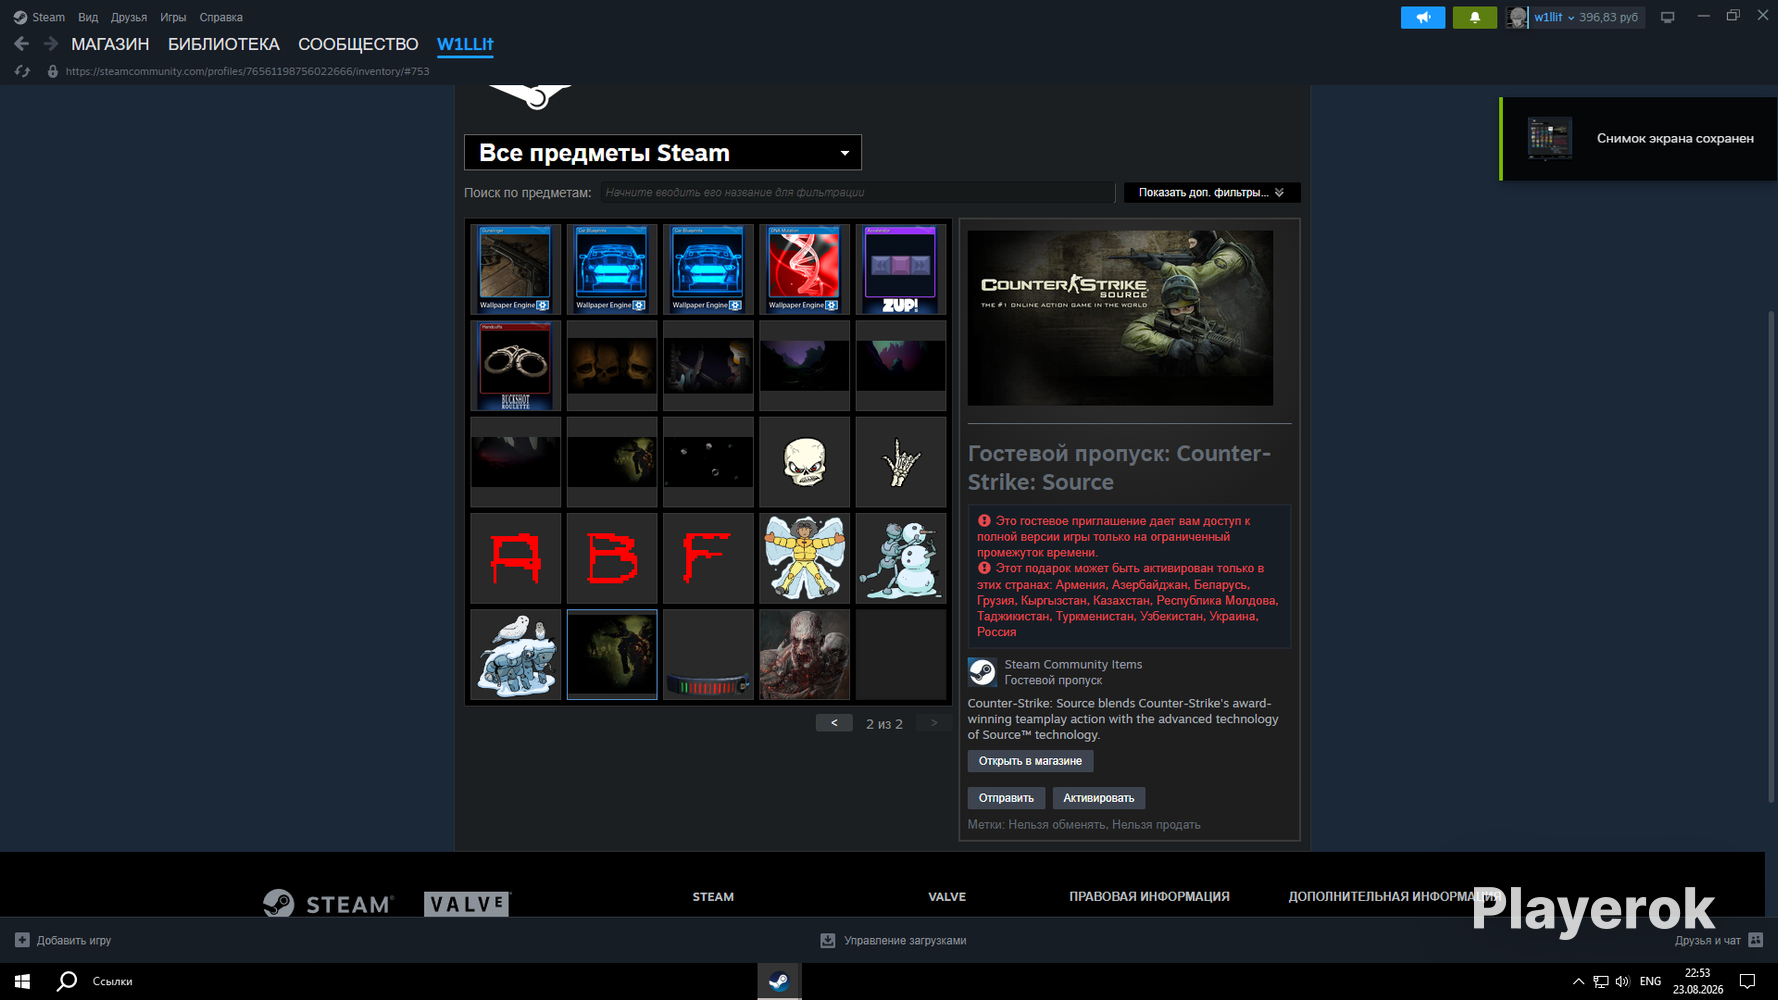Viewport: 1778px width, 1000px height.
Task: Open the 'Друзья' menu
Action: click(x=129, y=17)
